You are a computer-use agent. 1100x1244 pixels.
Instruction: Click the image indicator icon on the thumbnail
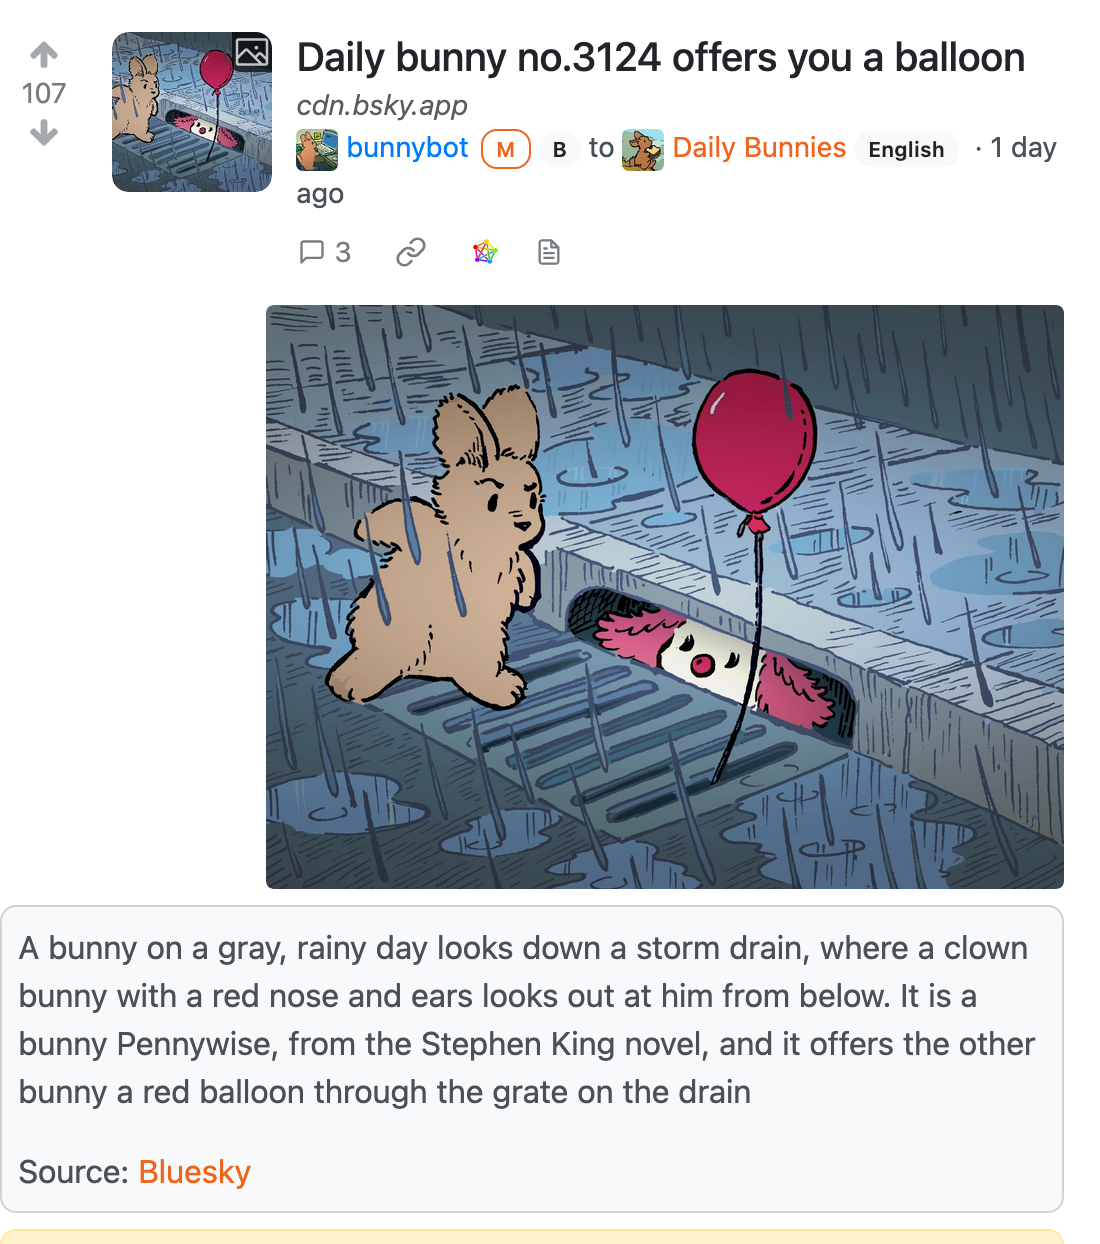(x=253, y=51)
